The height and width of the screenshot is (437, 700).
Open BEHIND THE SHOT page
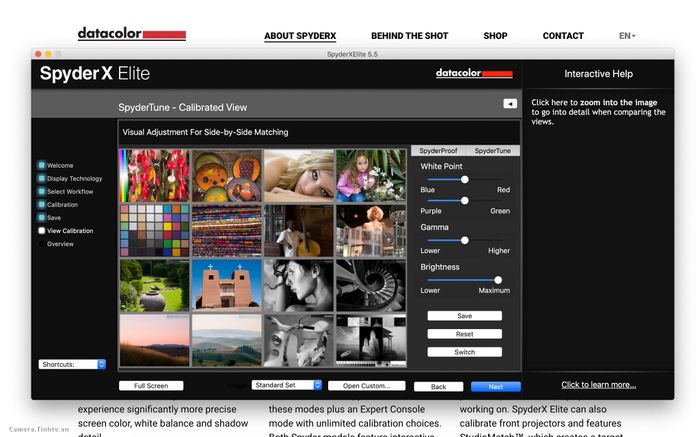pos(409,36)
